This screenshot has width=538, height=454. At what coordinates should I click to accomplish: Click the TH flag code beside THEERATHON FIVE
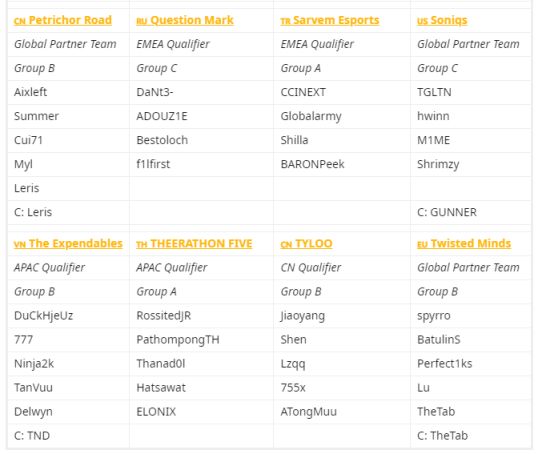click(x=142, y=245)
